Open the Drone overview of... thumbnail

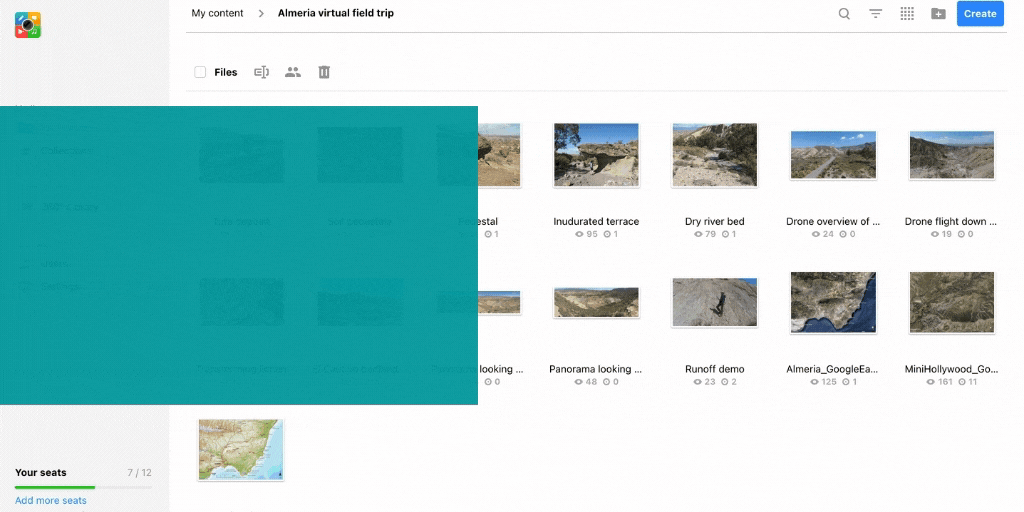833,155
